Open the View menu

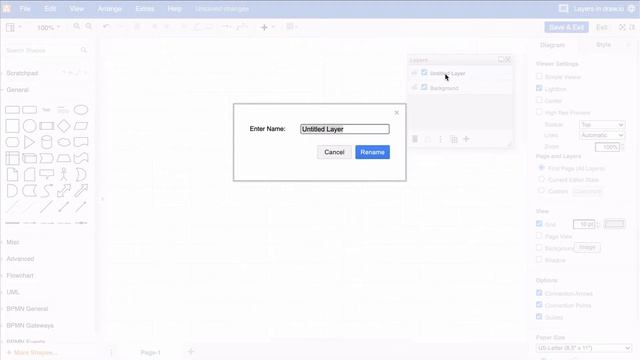76,9
